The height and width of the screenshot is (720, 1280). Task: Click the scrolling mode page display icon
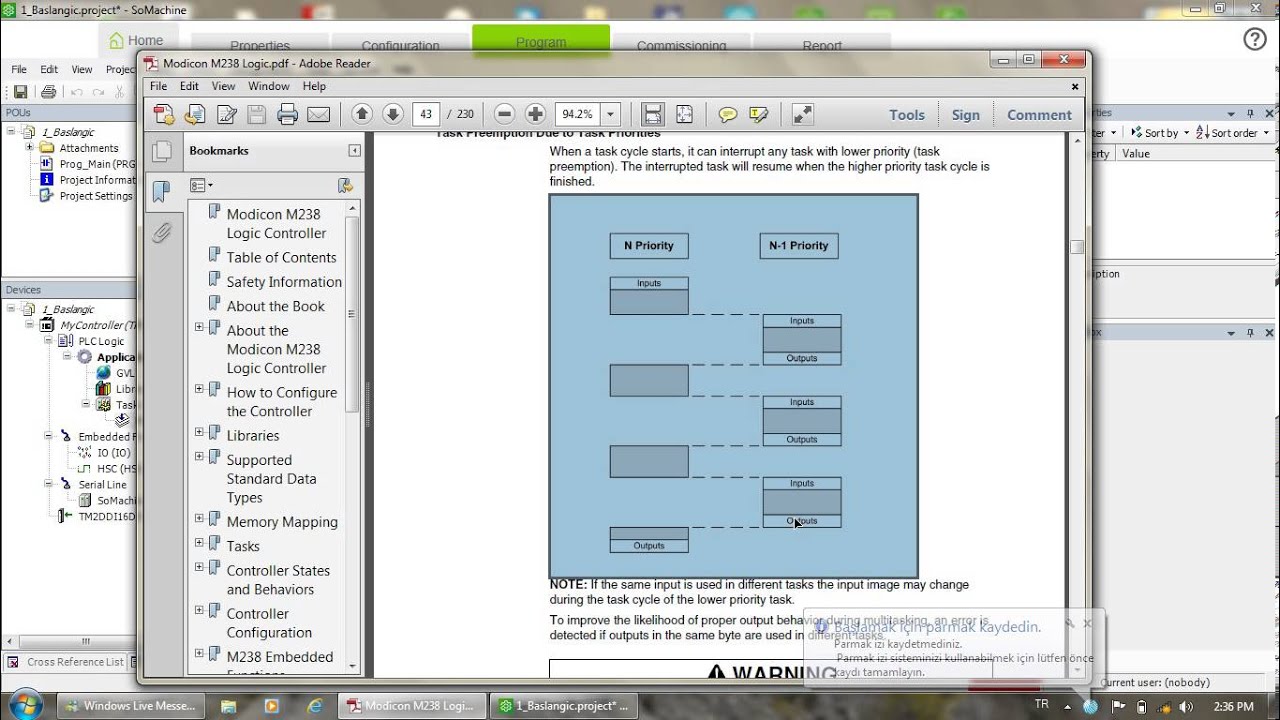(653, 114)
